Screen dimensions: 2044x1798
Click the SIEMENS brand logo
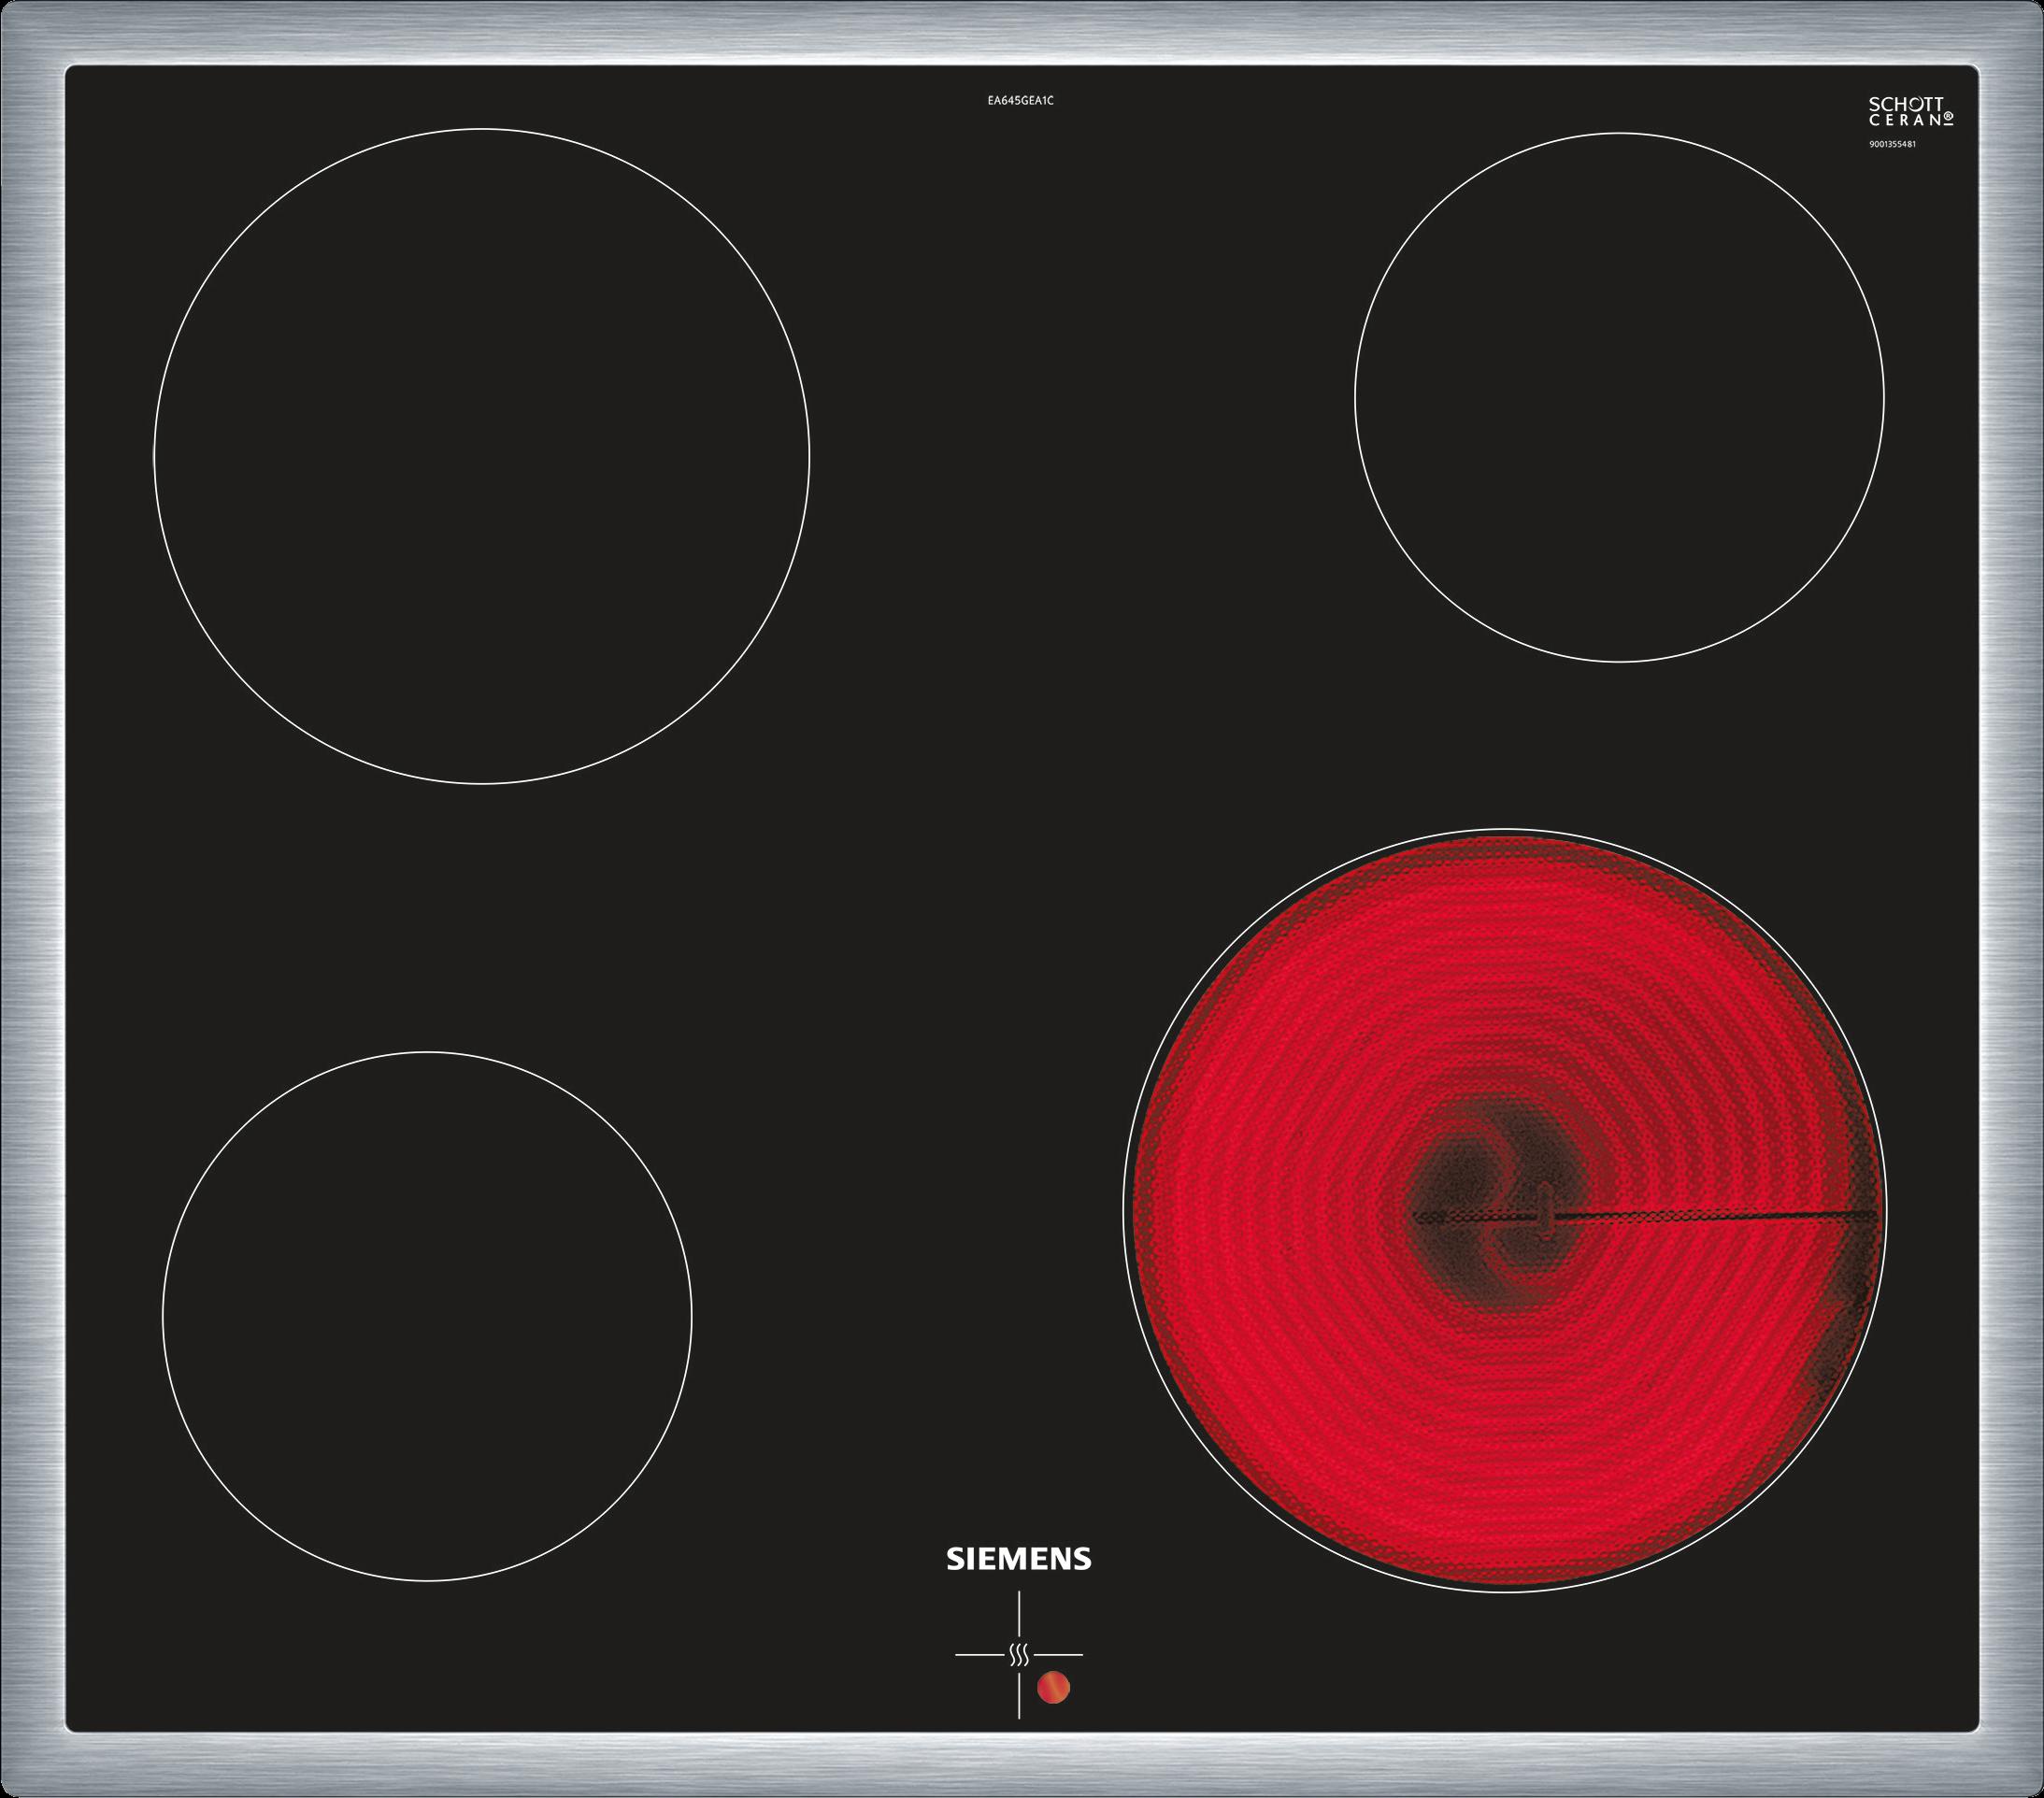point(1018,1559)
